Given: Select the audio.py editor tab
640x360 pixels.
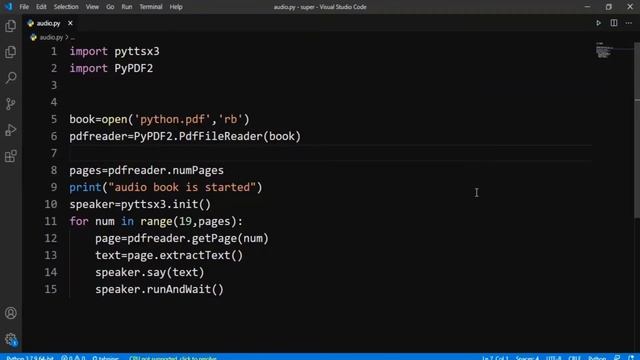Looking at the screenshot, I should tap(49, 23).
